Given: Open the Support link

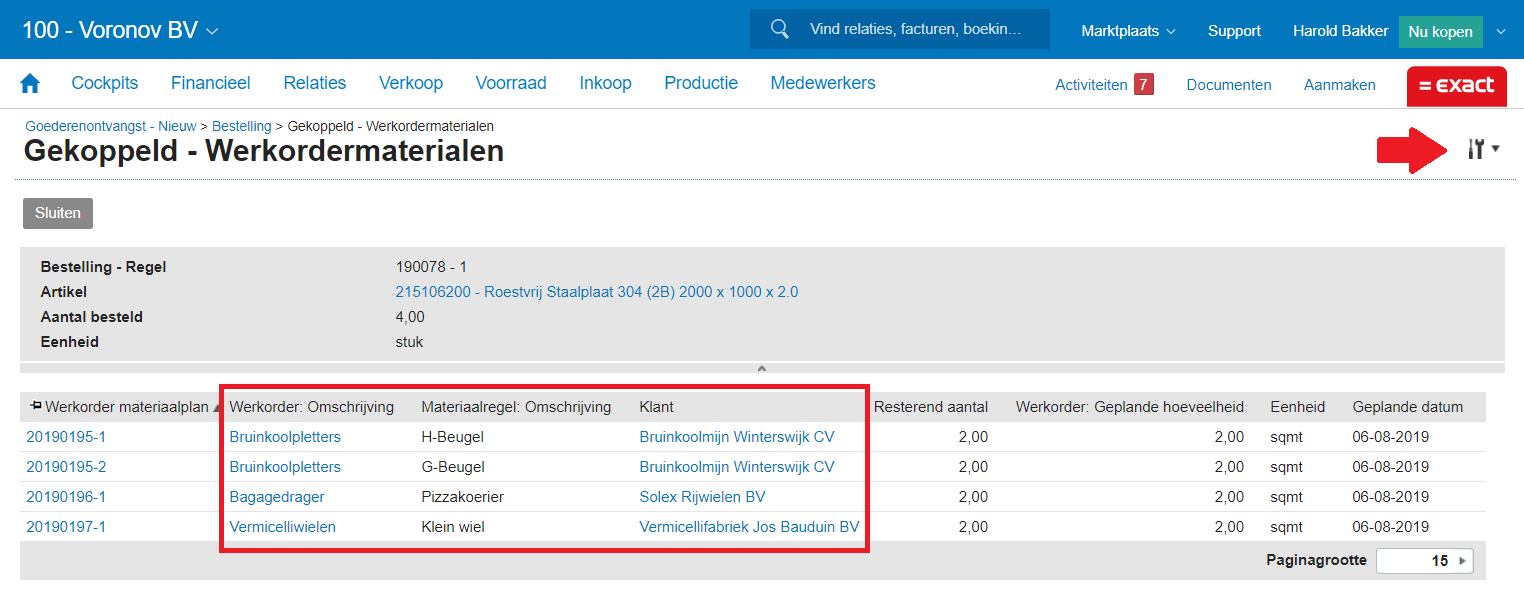Looking at the screenshot, I should 1234,31.
